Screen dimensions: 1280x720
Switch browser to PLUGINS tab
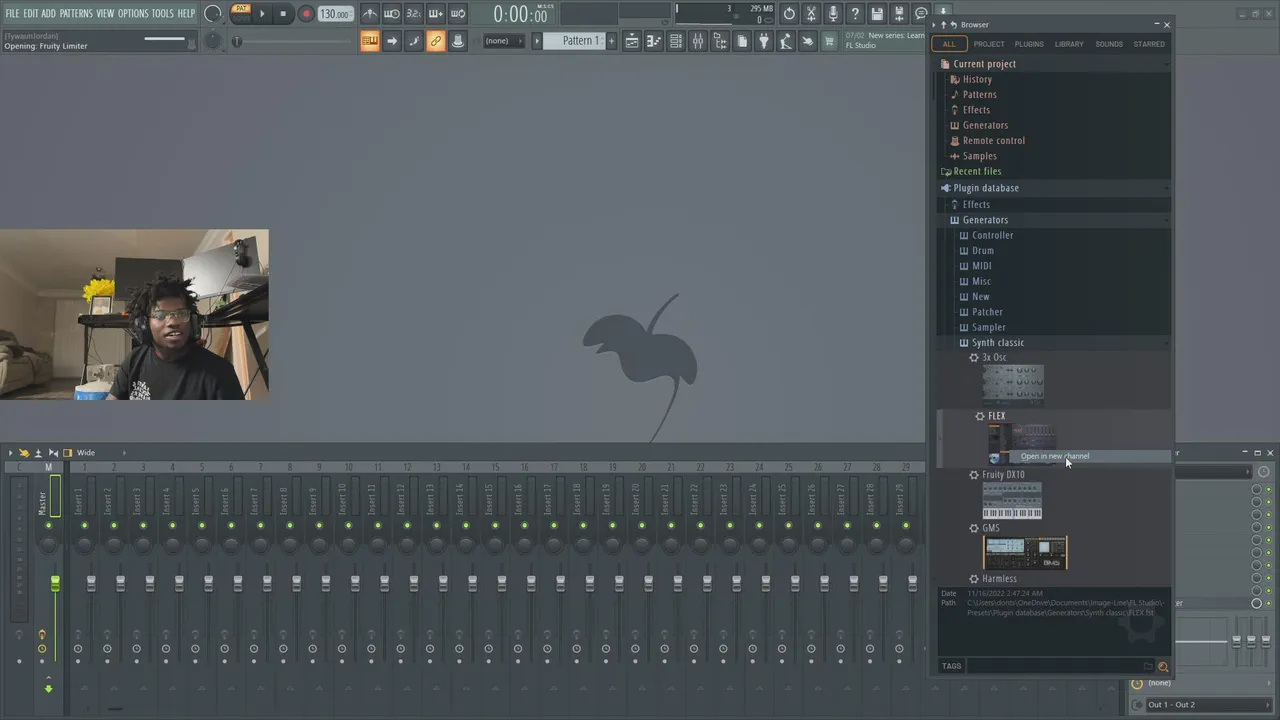(x=1029, y=44)
